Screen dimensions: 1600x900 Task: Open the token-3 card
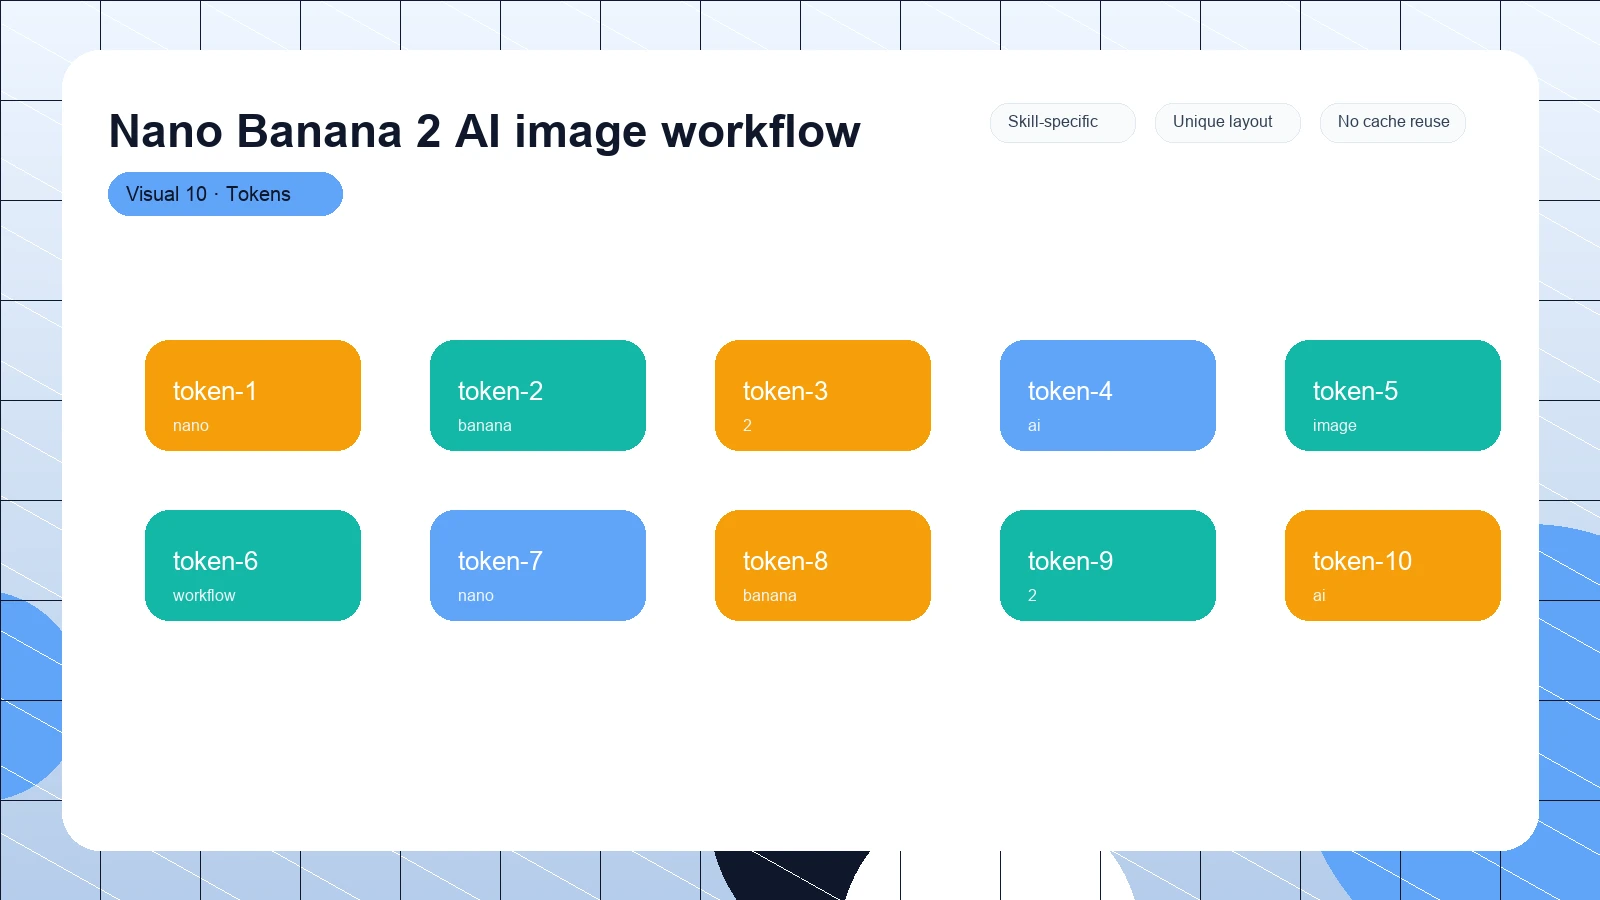(823, 395)
